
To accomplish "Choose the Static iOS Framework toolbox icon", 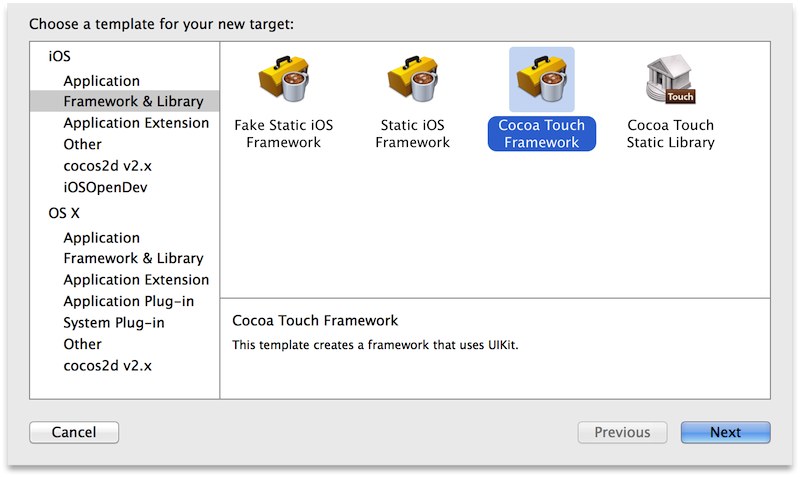I will 413,80.
